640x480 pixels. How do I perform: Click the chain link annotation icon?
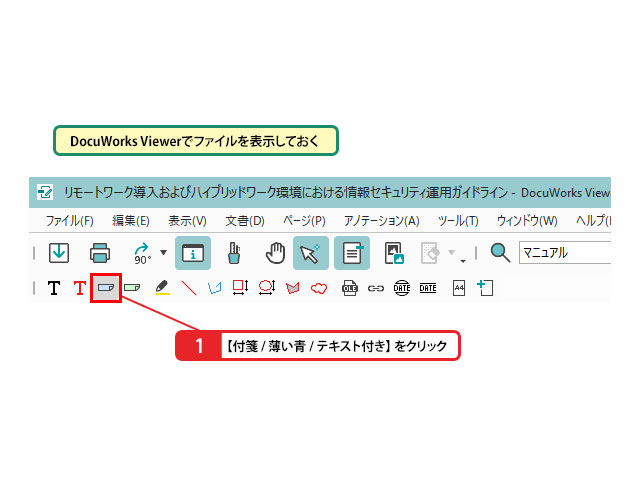(x=376, y=288)
